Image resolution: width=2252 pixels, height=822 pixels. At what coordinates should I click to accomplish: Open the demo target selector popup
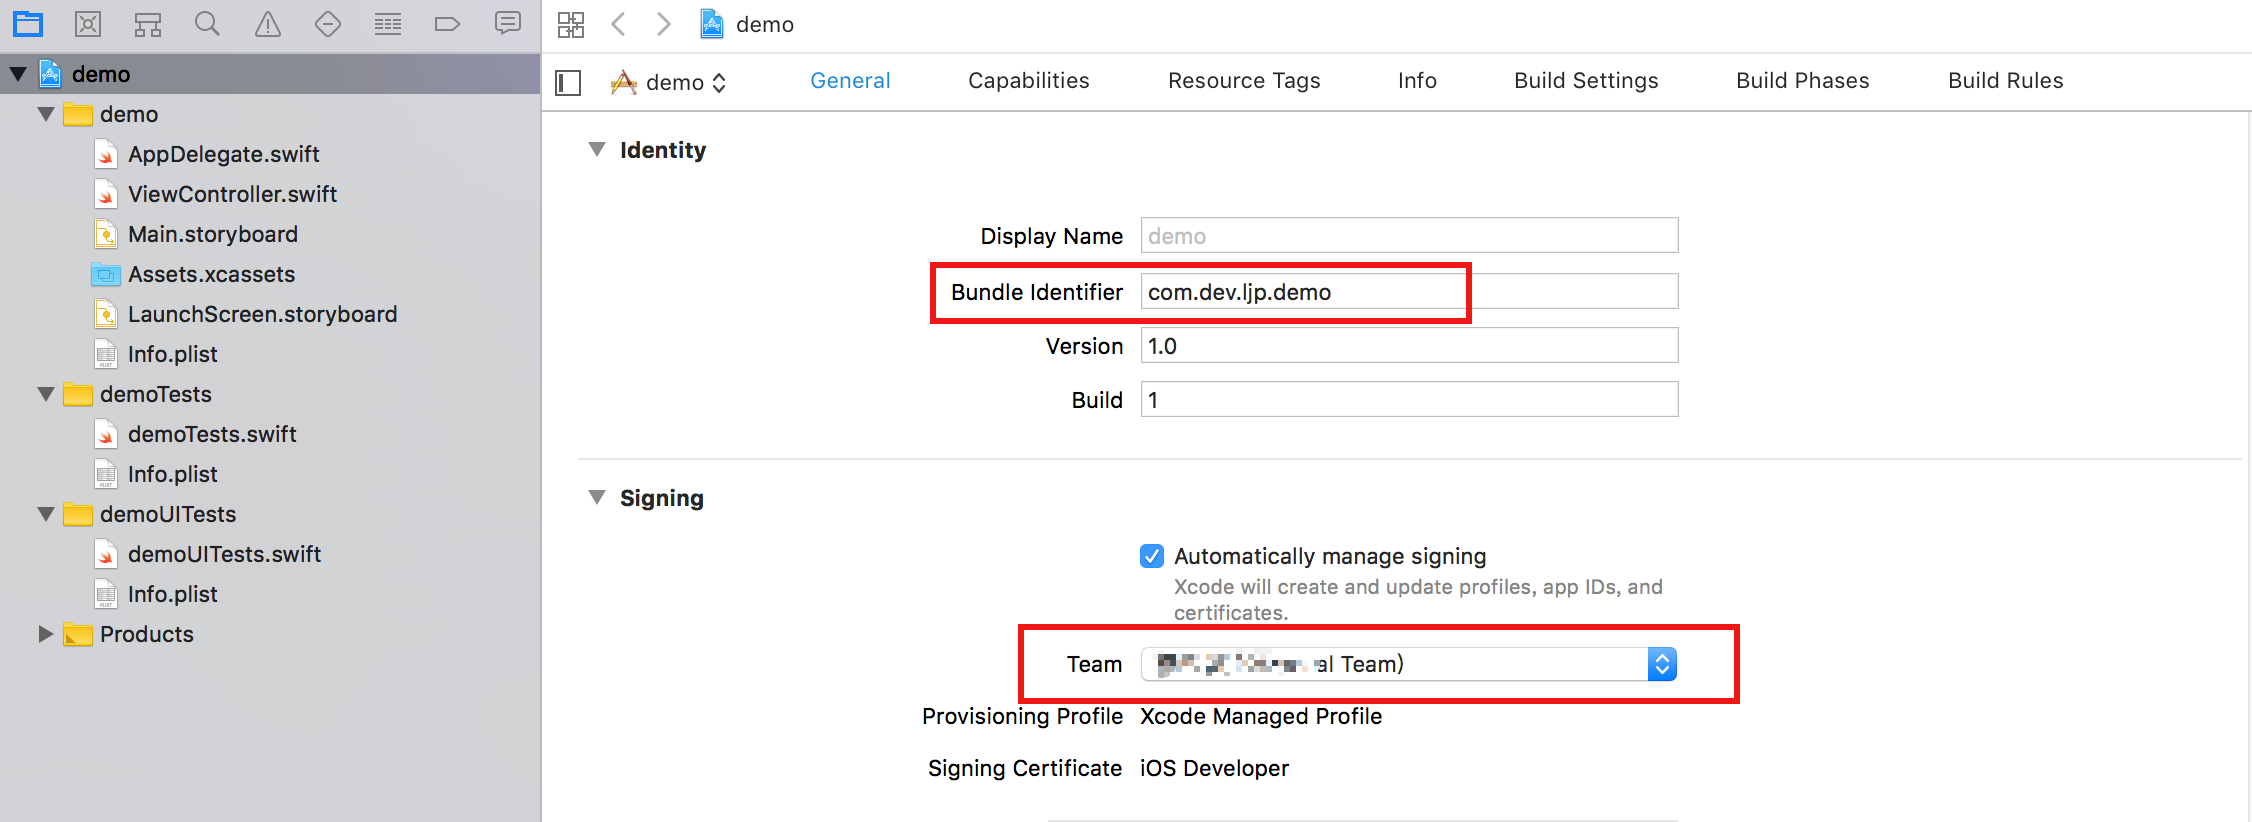(x=670, y=82)
